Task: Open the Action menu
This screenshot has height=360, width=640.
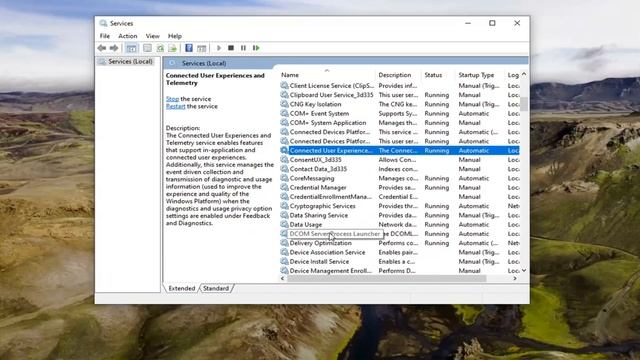Action: pos(127,36)
